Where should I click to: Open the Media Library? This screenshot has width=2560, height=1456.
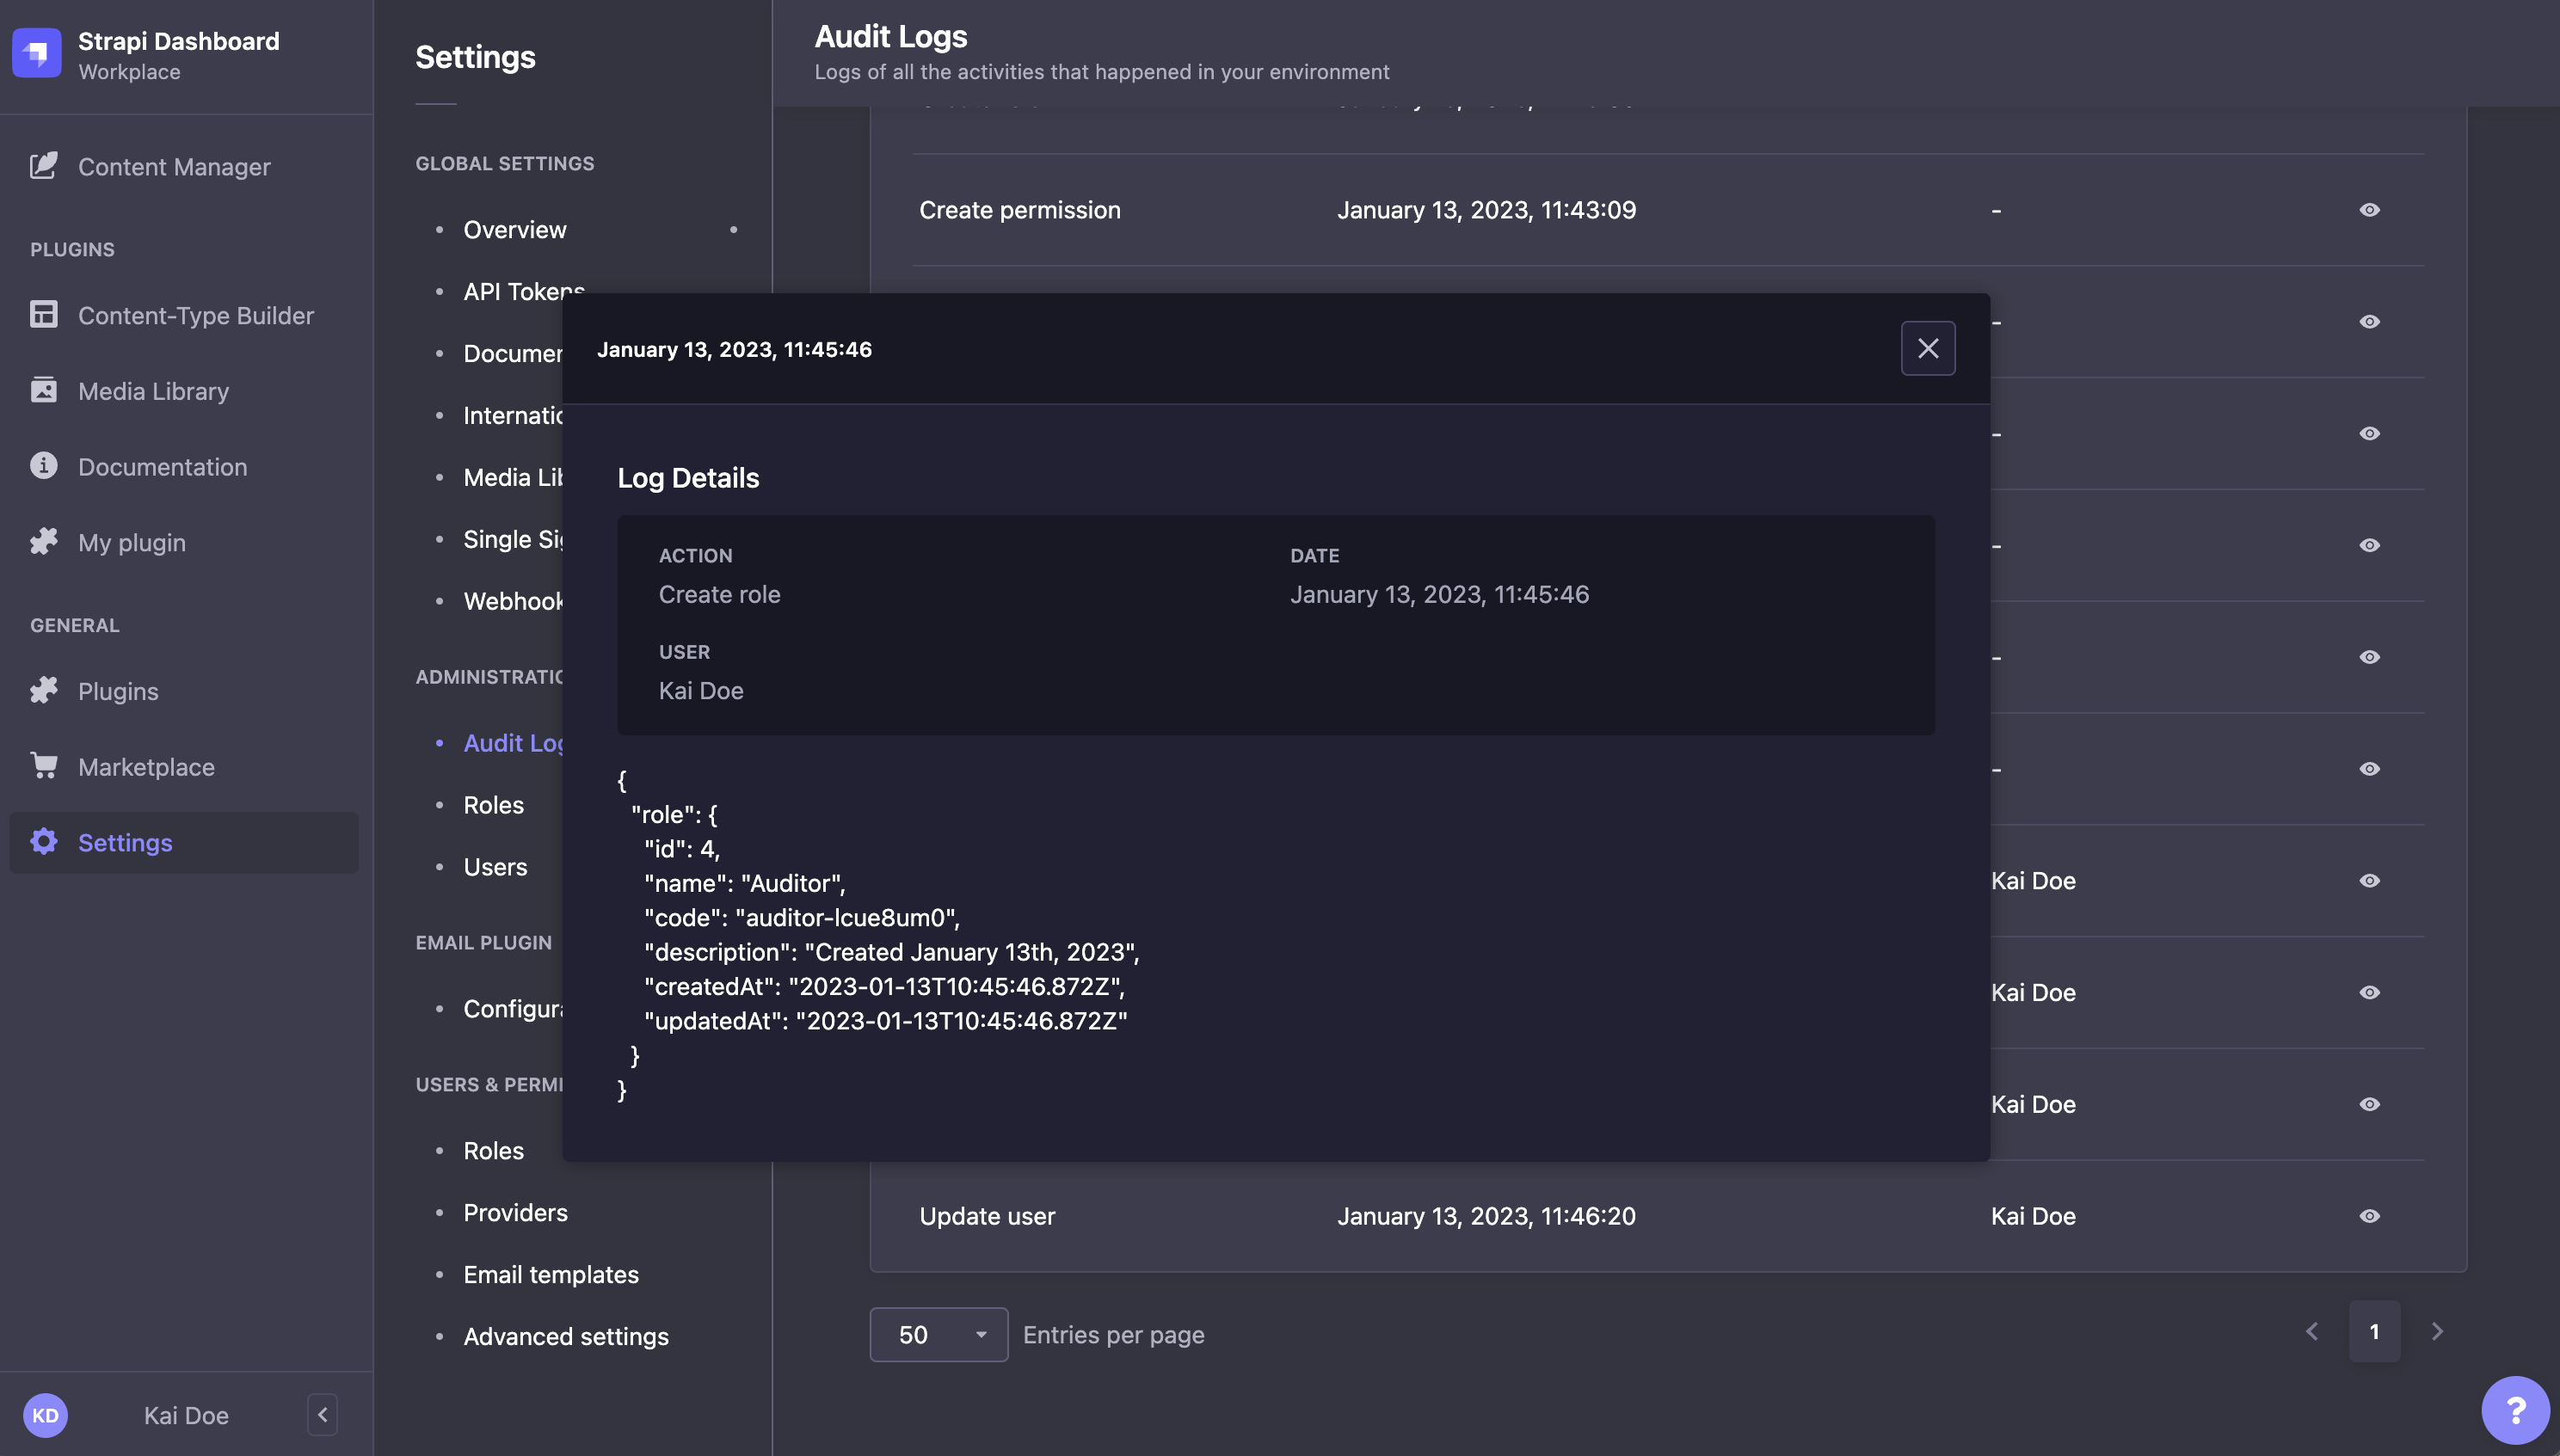point(44,390)
